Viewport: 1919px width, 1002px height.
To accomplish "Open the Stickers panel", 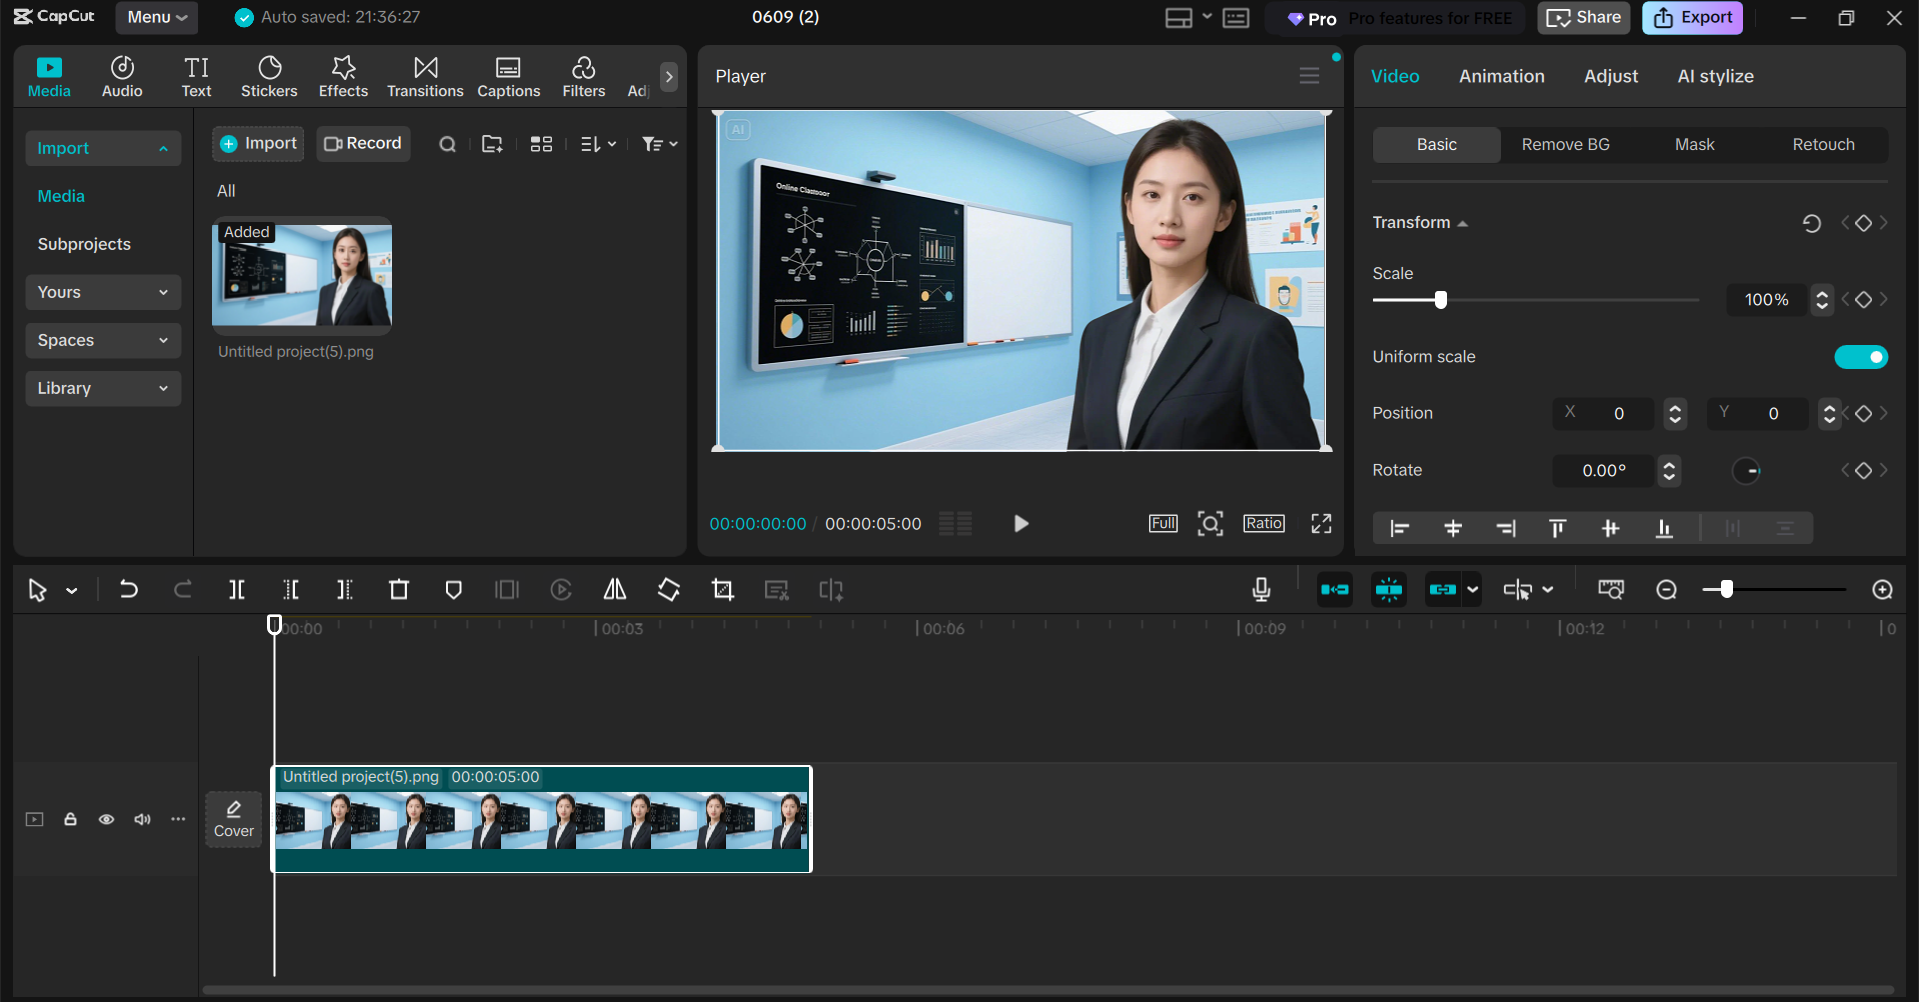I will (x=269, y=77).
